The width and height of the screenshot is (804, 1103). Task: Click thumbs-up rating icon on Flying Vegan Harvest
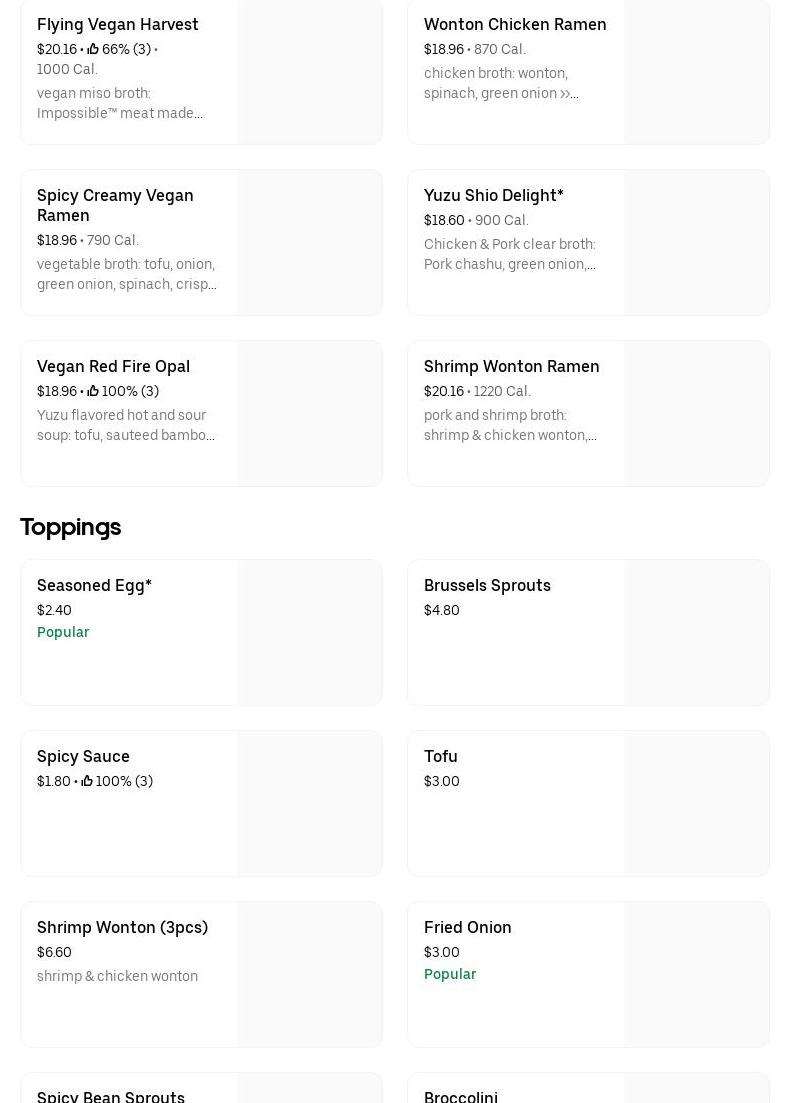coord(93,49)
